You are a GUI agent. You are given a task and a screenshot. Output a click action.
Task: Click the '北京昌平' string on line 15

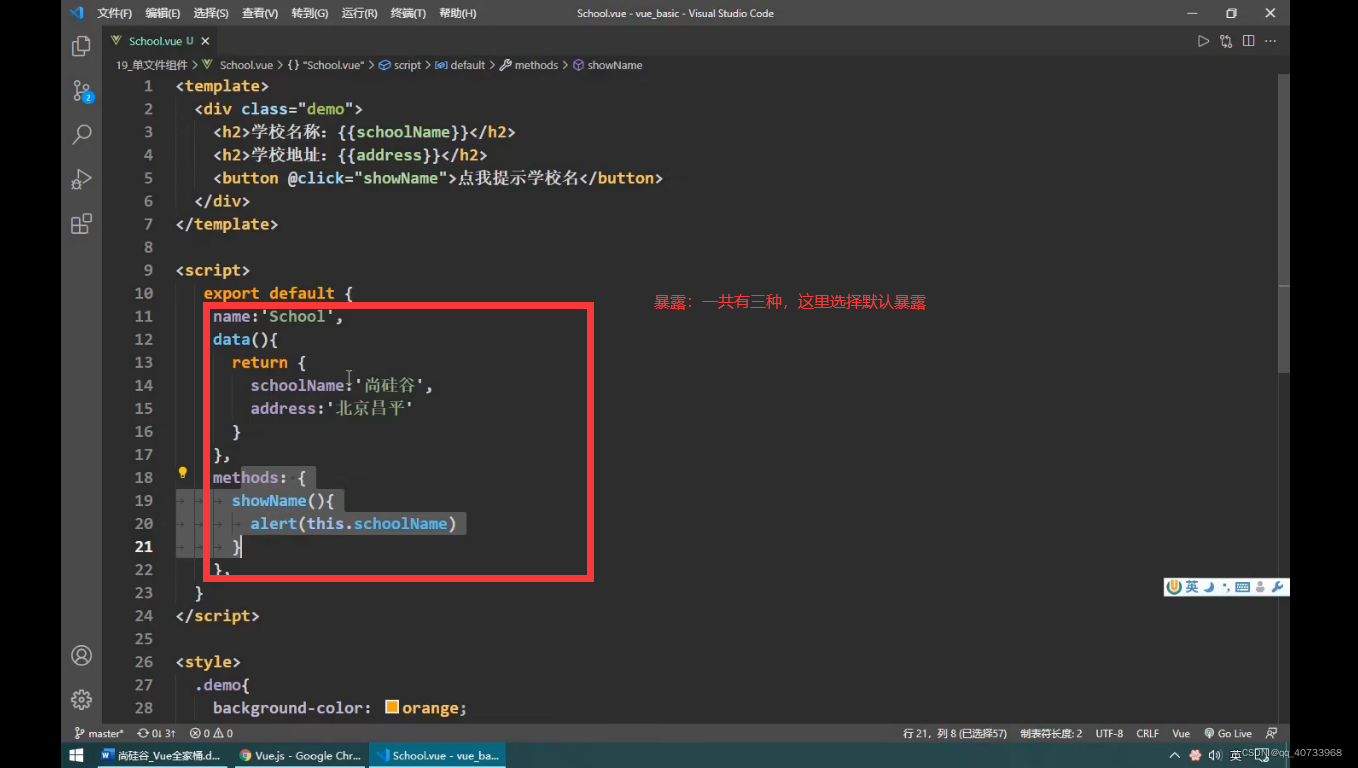click(370, 408)
